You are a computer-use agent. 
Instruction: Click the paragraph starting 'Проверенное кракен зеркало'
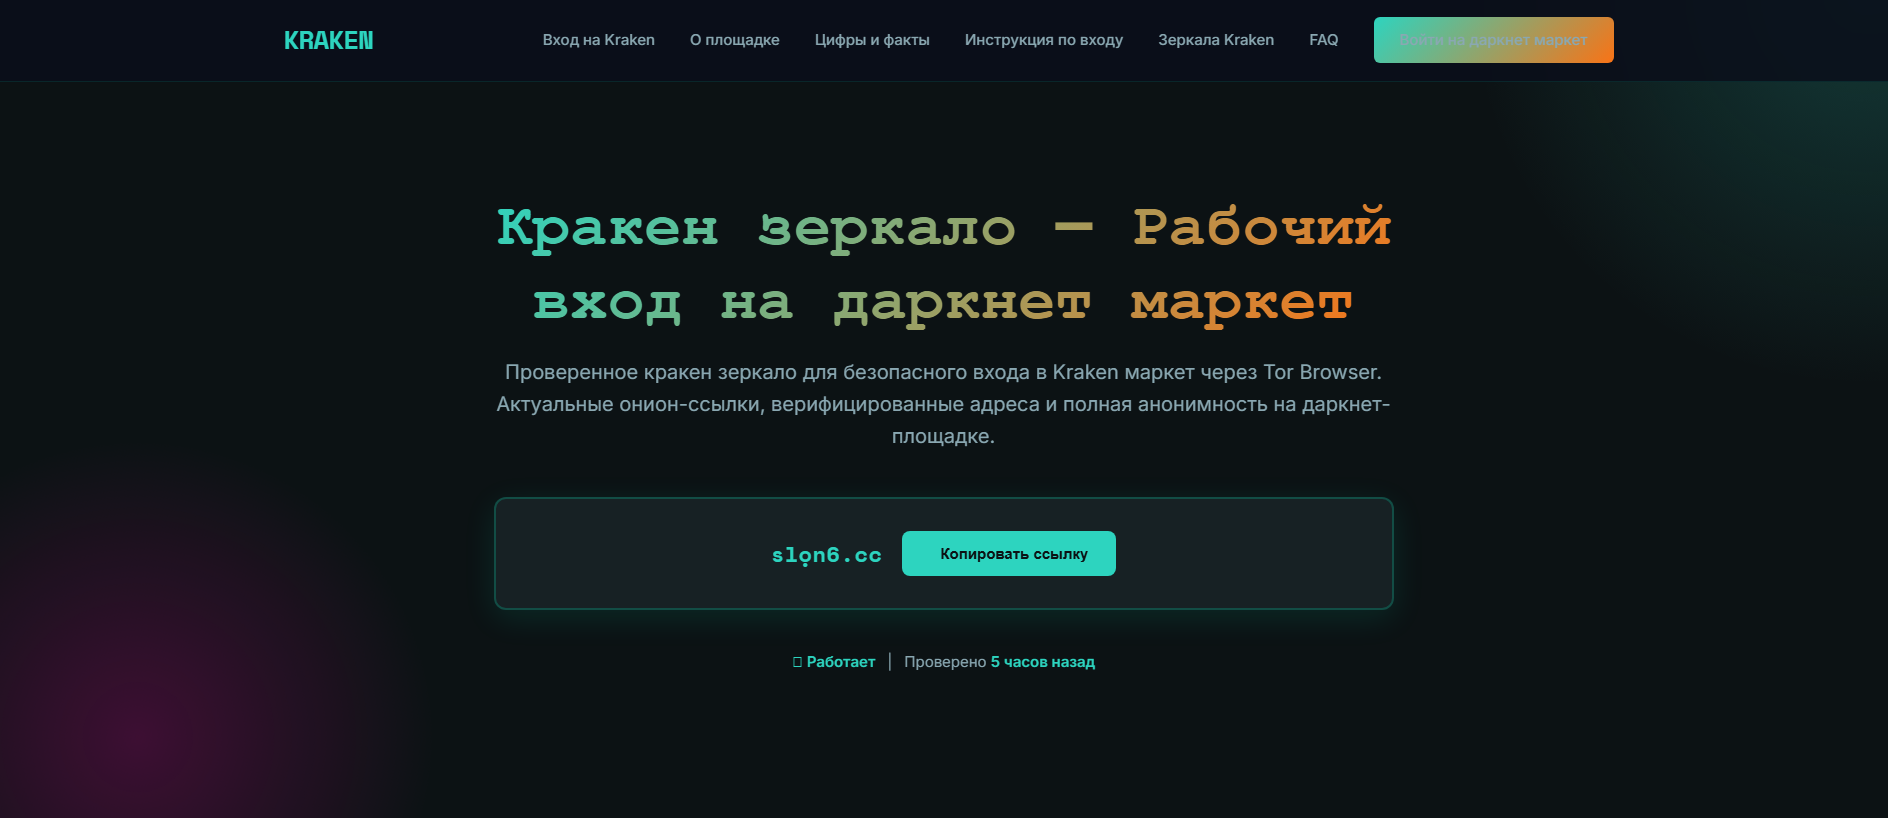[x=943, y=404]
